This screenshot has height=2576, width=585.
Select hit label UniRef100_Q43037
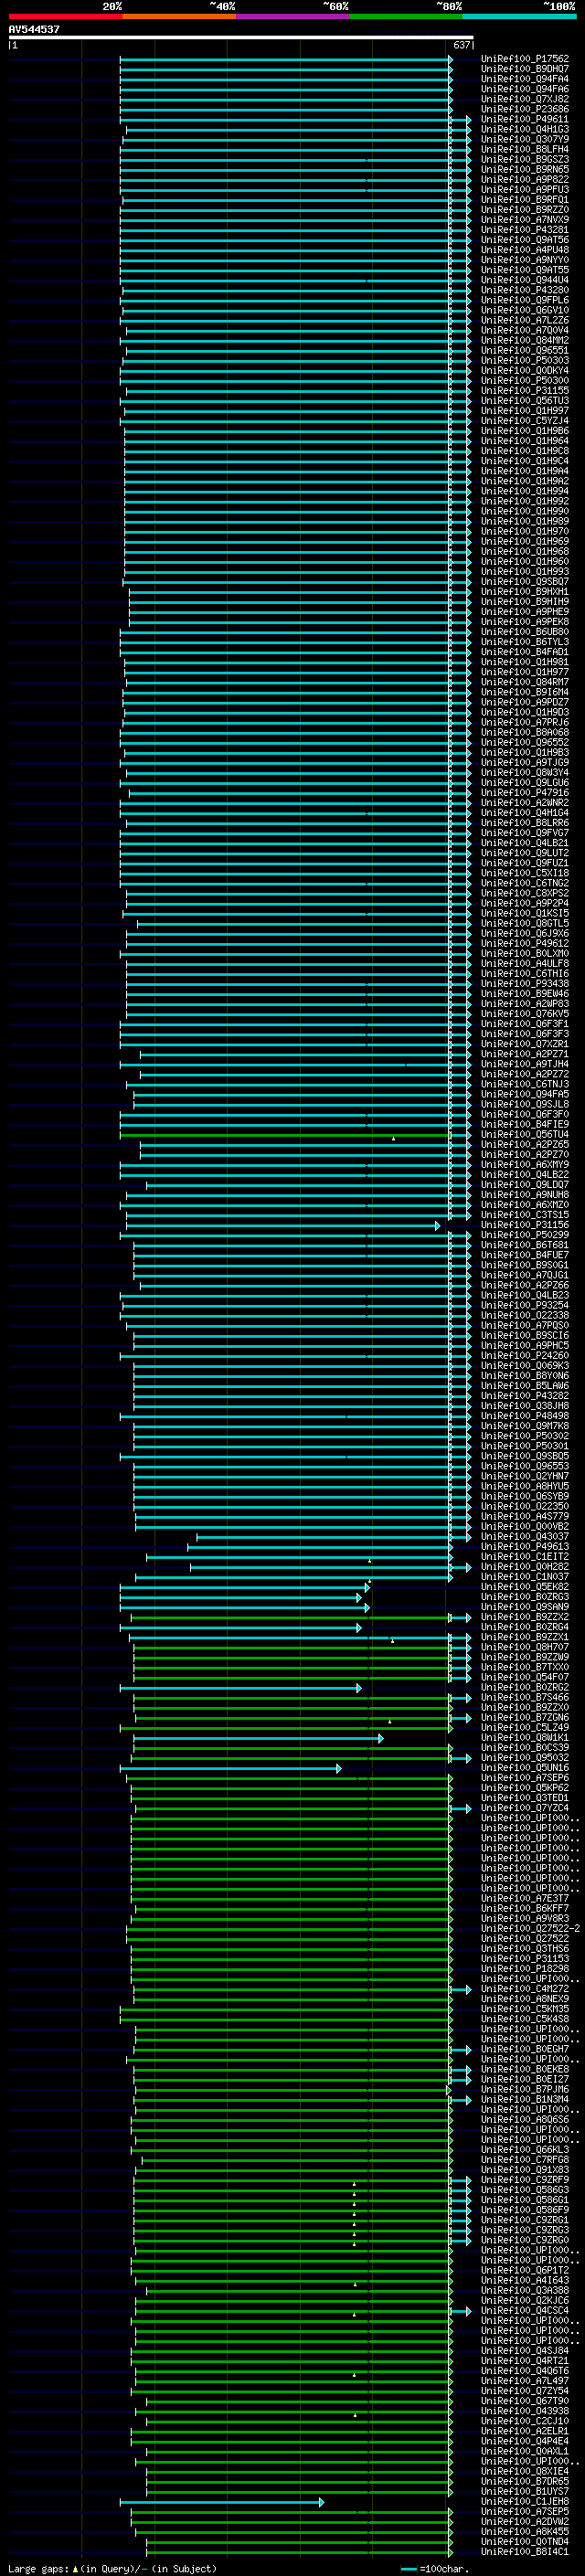[x=524, y=1536]
